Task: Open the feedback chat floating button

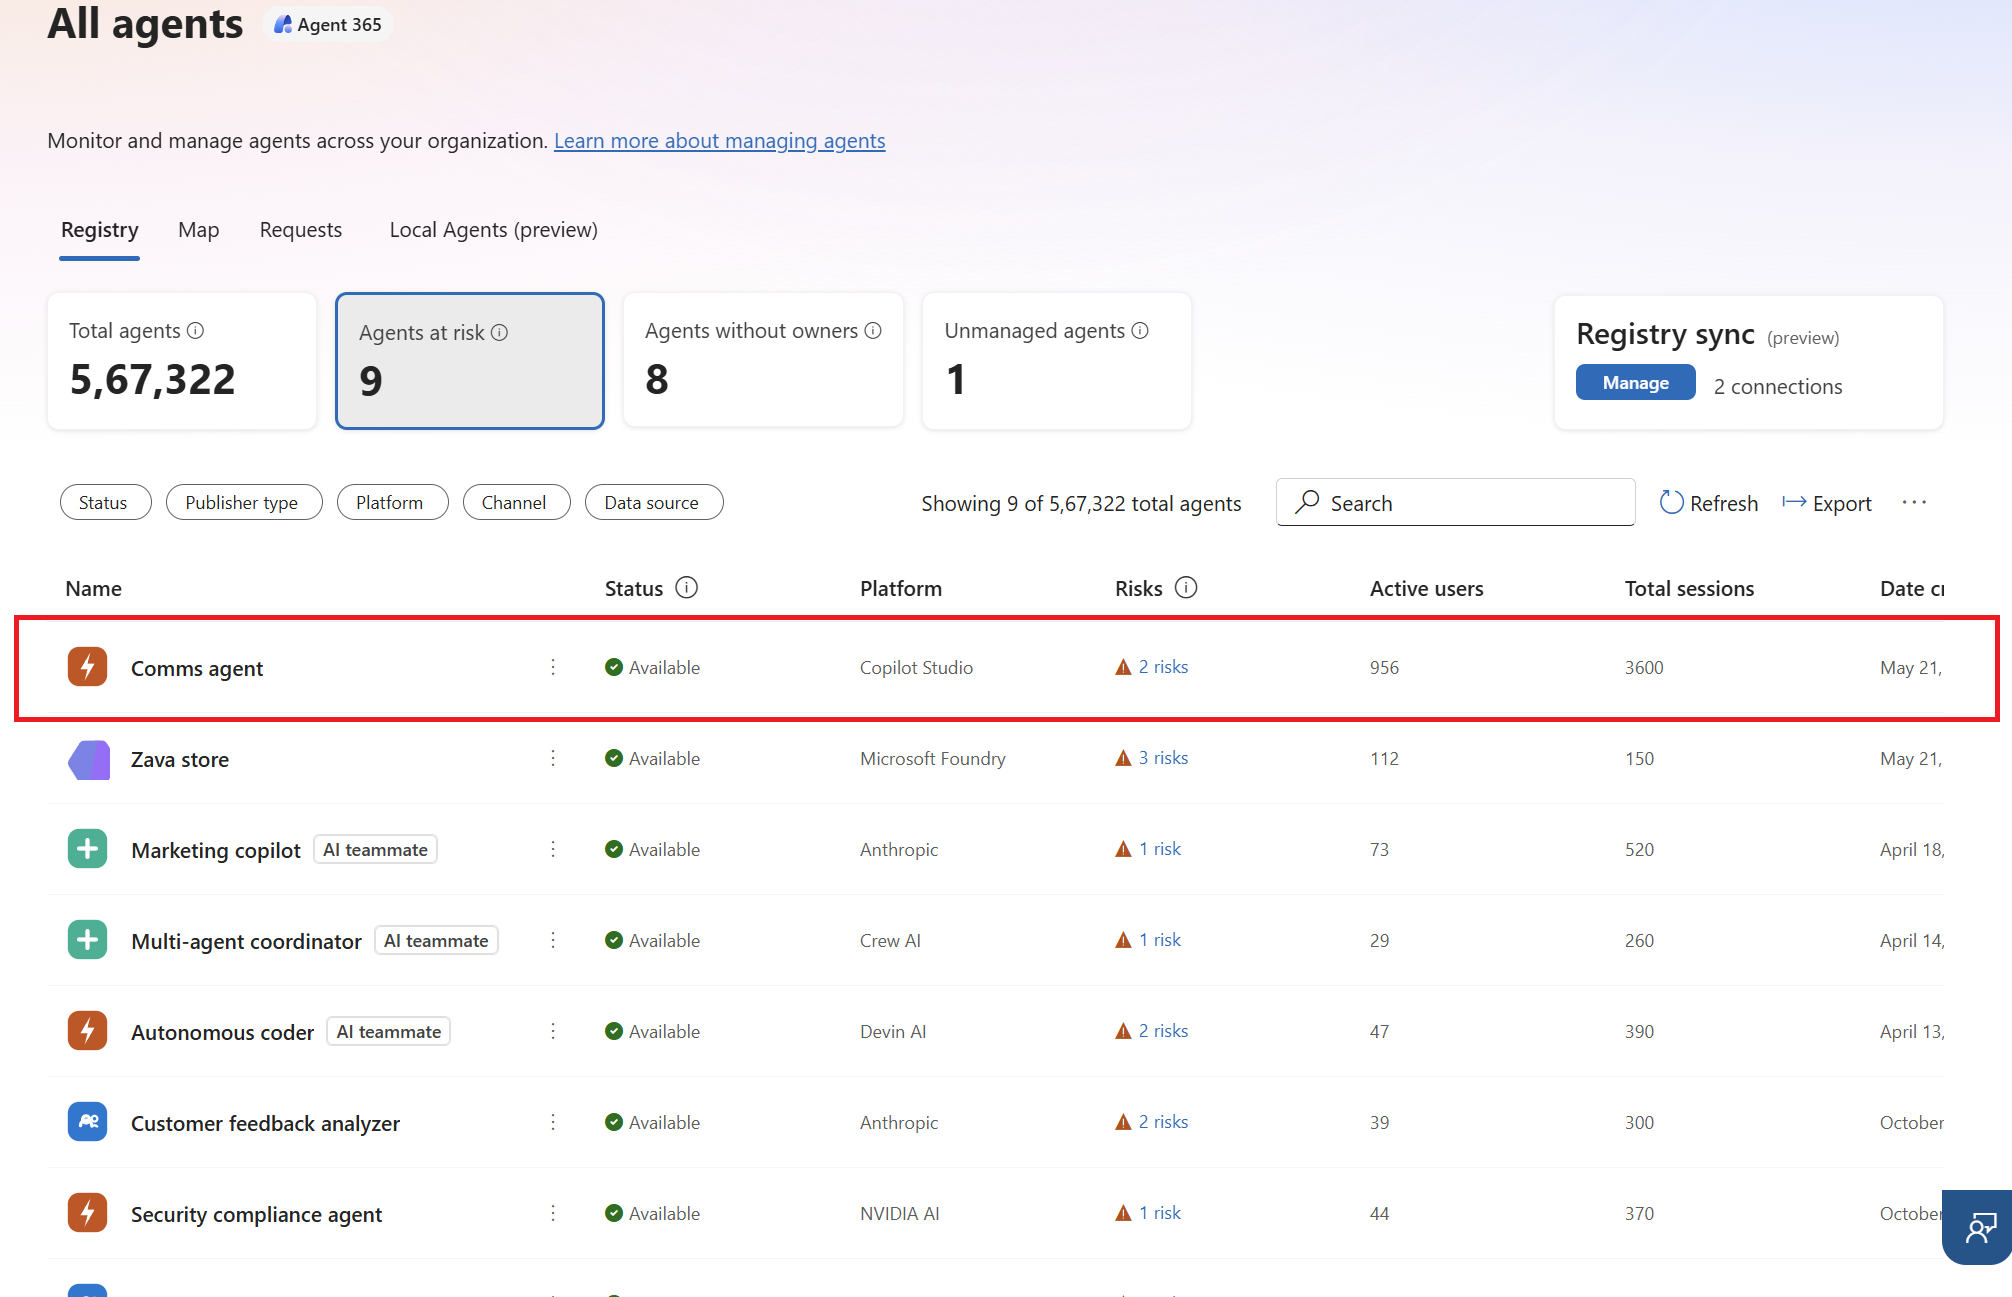Action: [x=1978, y=1227]
